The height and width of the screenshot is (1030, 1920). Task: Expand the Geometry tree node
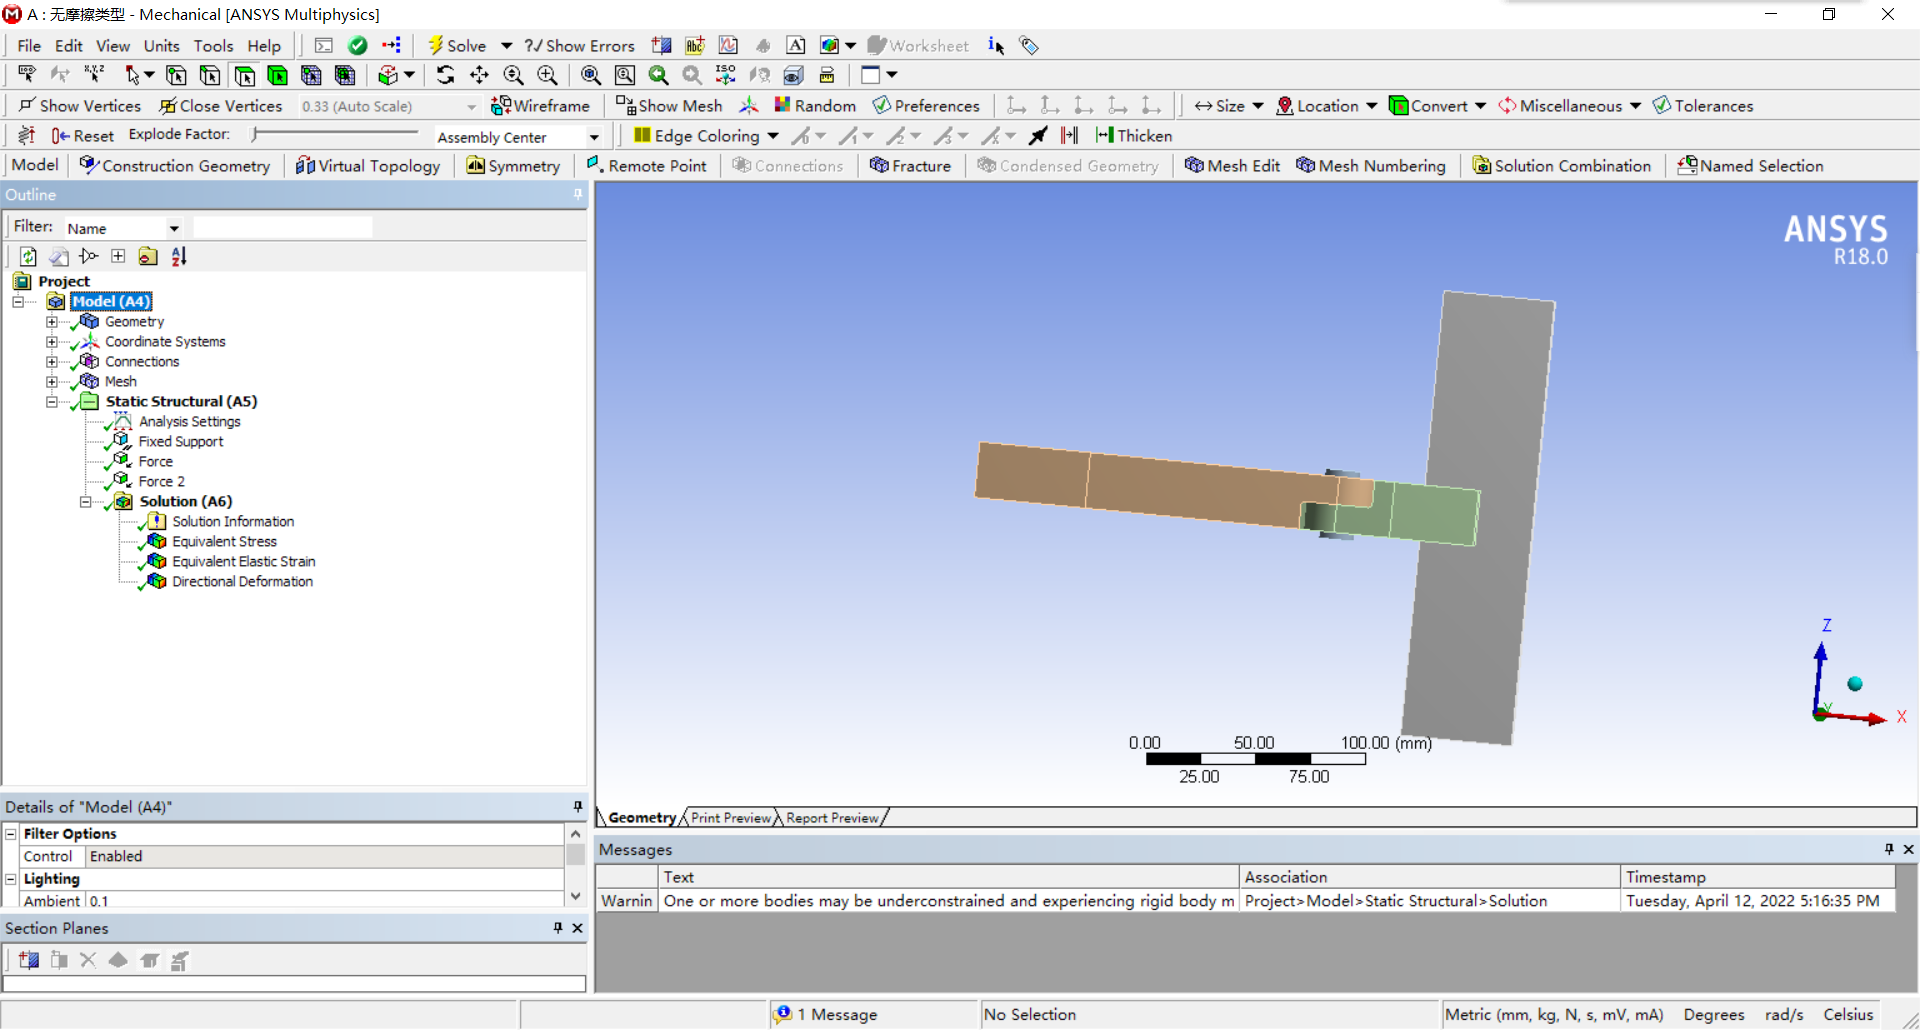52,322
